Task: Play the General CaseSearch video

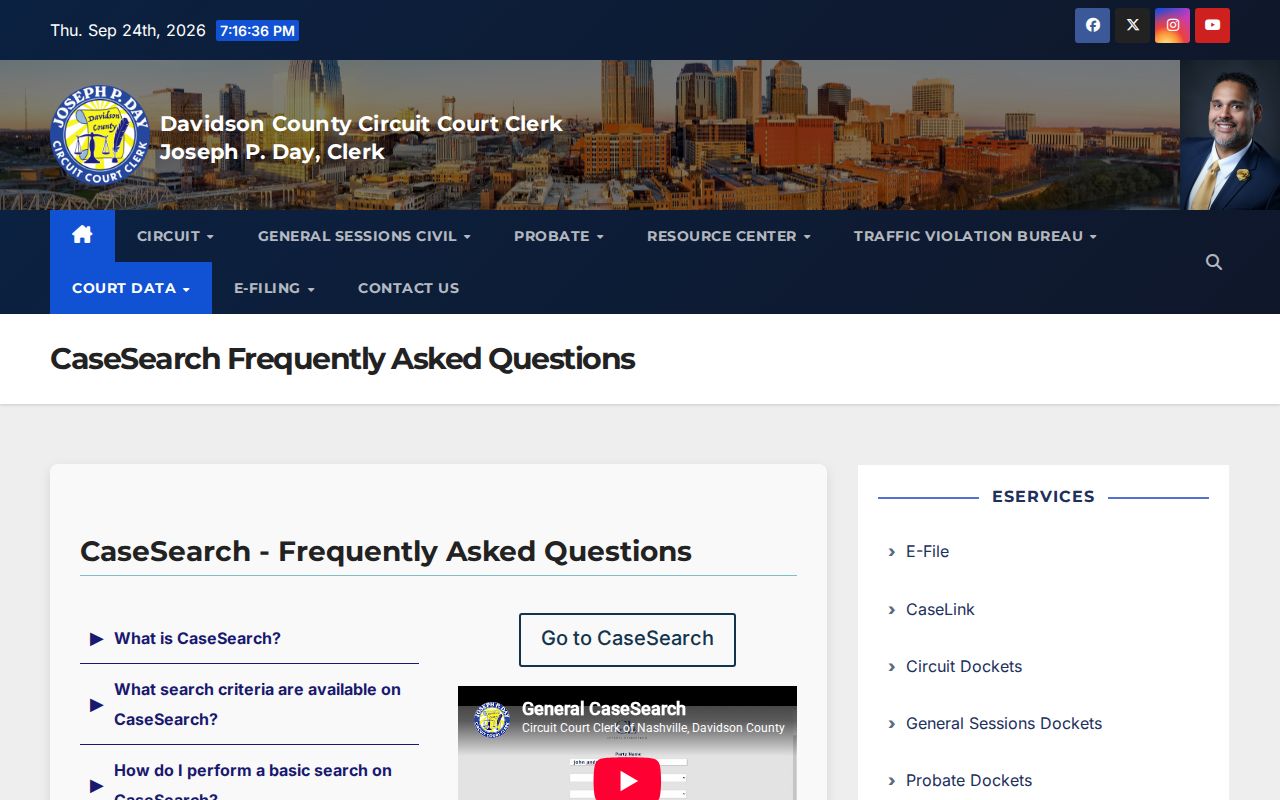Action: click(x=627, y=780)
